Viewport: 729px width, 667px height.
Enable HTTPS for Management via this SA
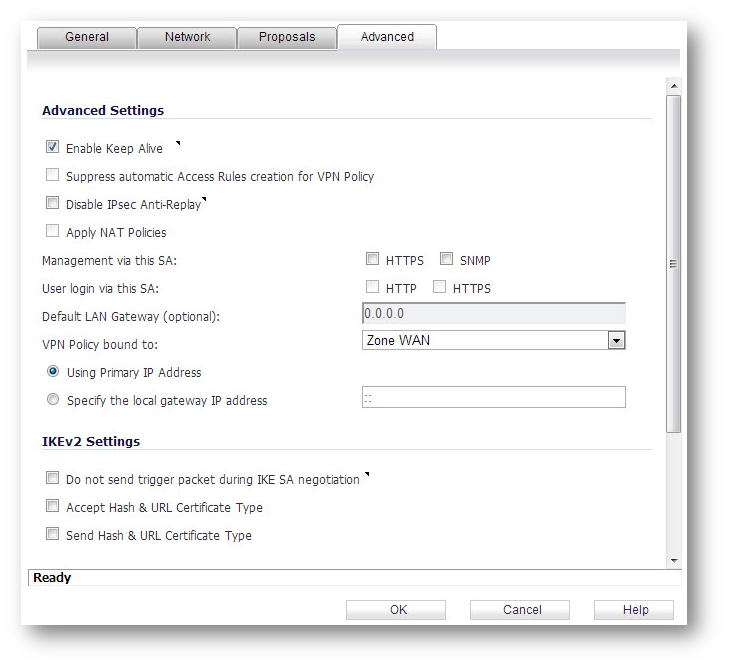click(x=372, y=258)
